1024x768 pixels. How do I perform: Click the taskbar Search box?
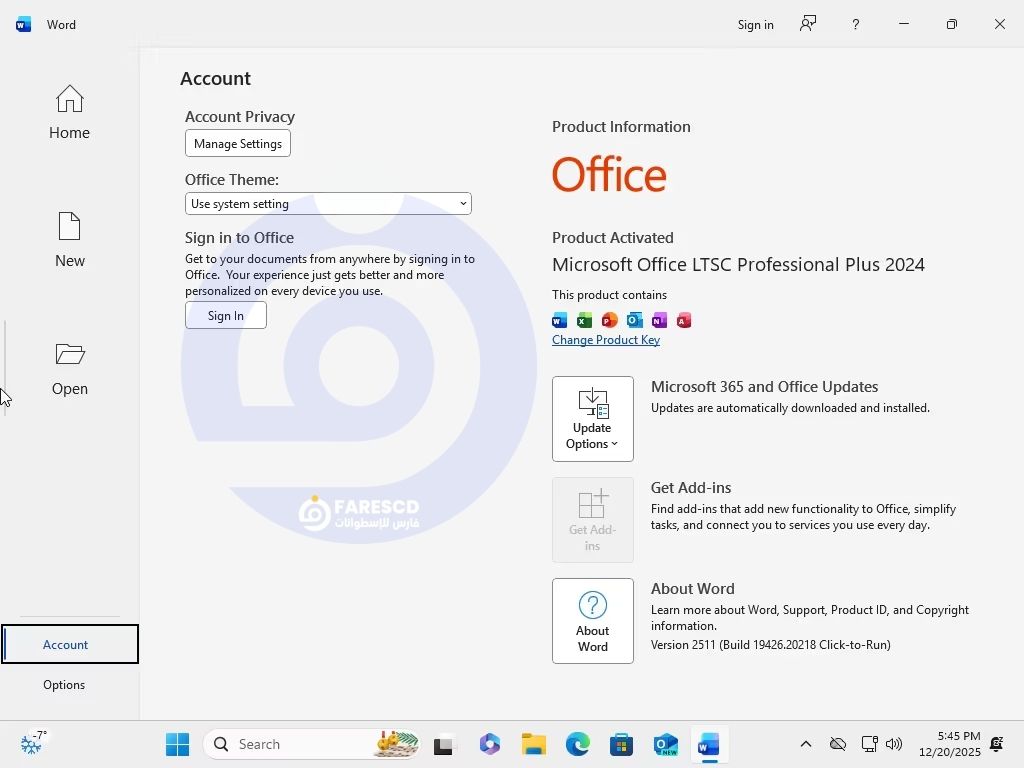pos(300,744)
